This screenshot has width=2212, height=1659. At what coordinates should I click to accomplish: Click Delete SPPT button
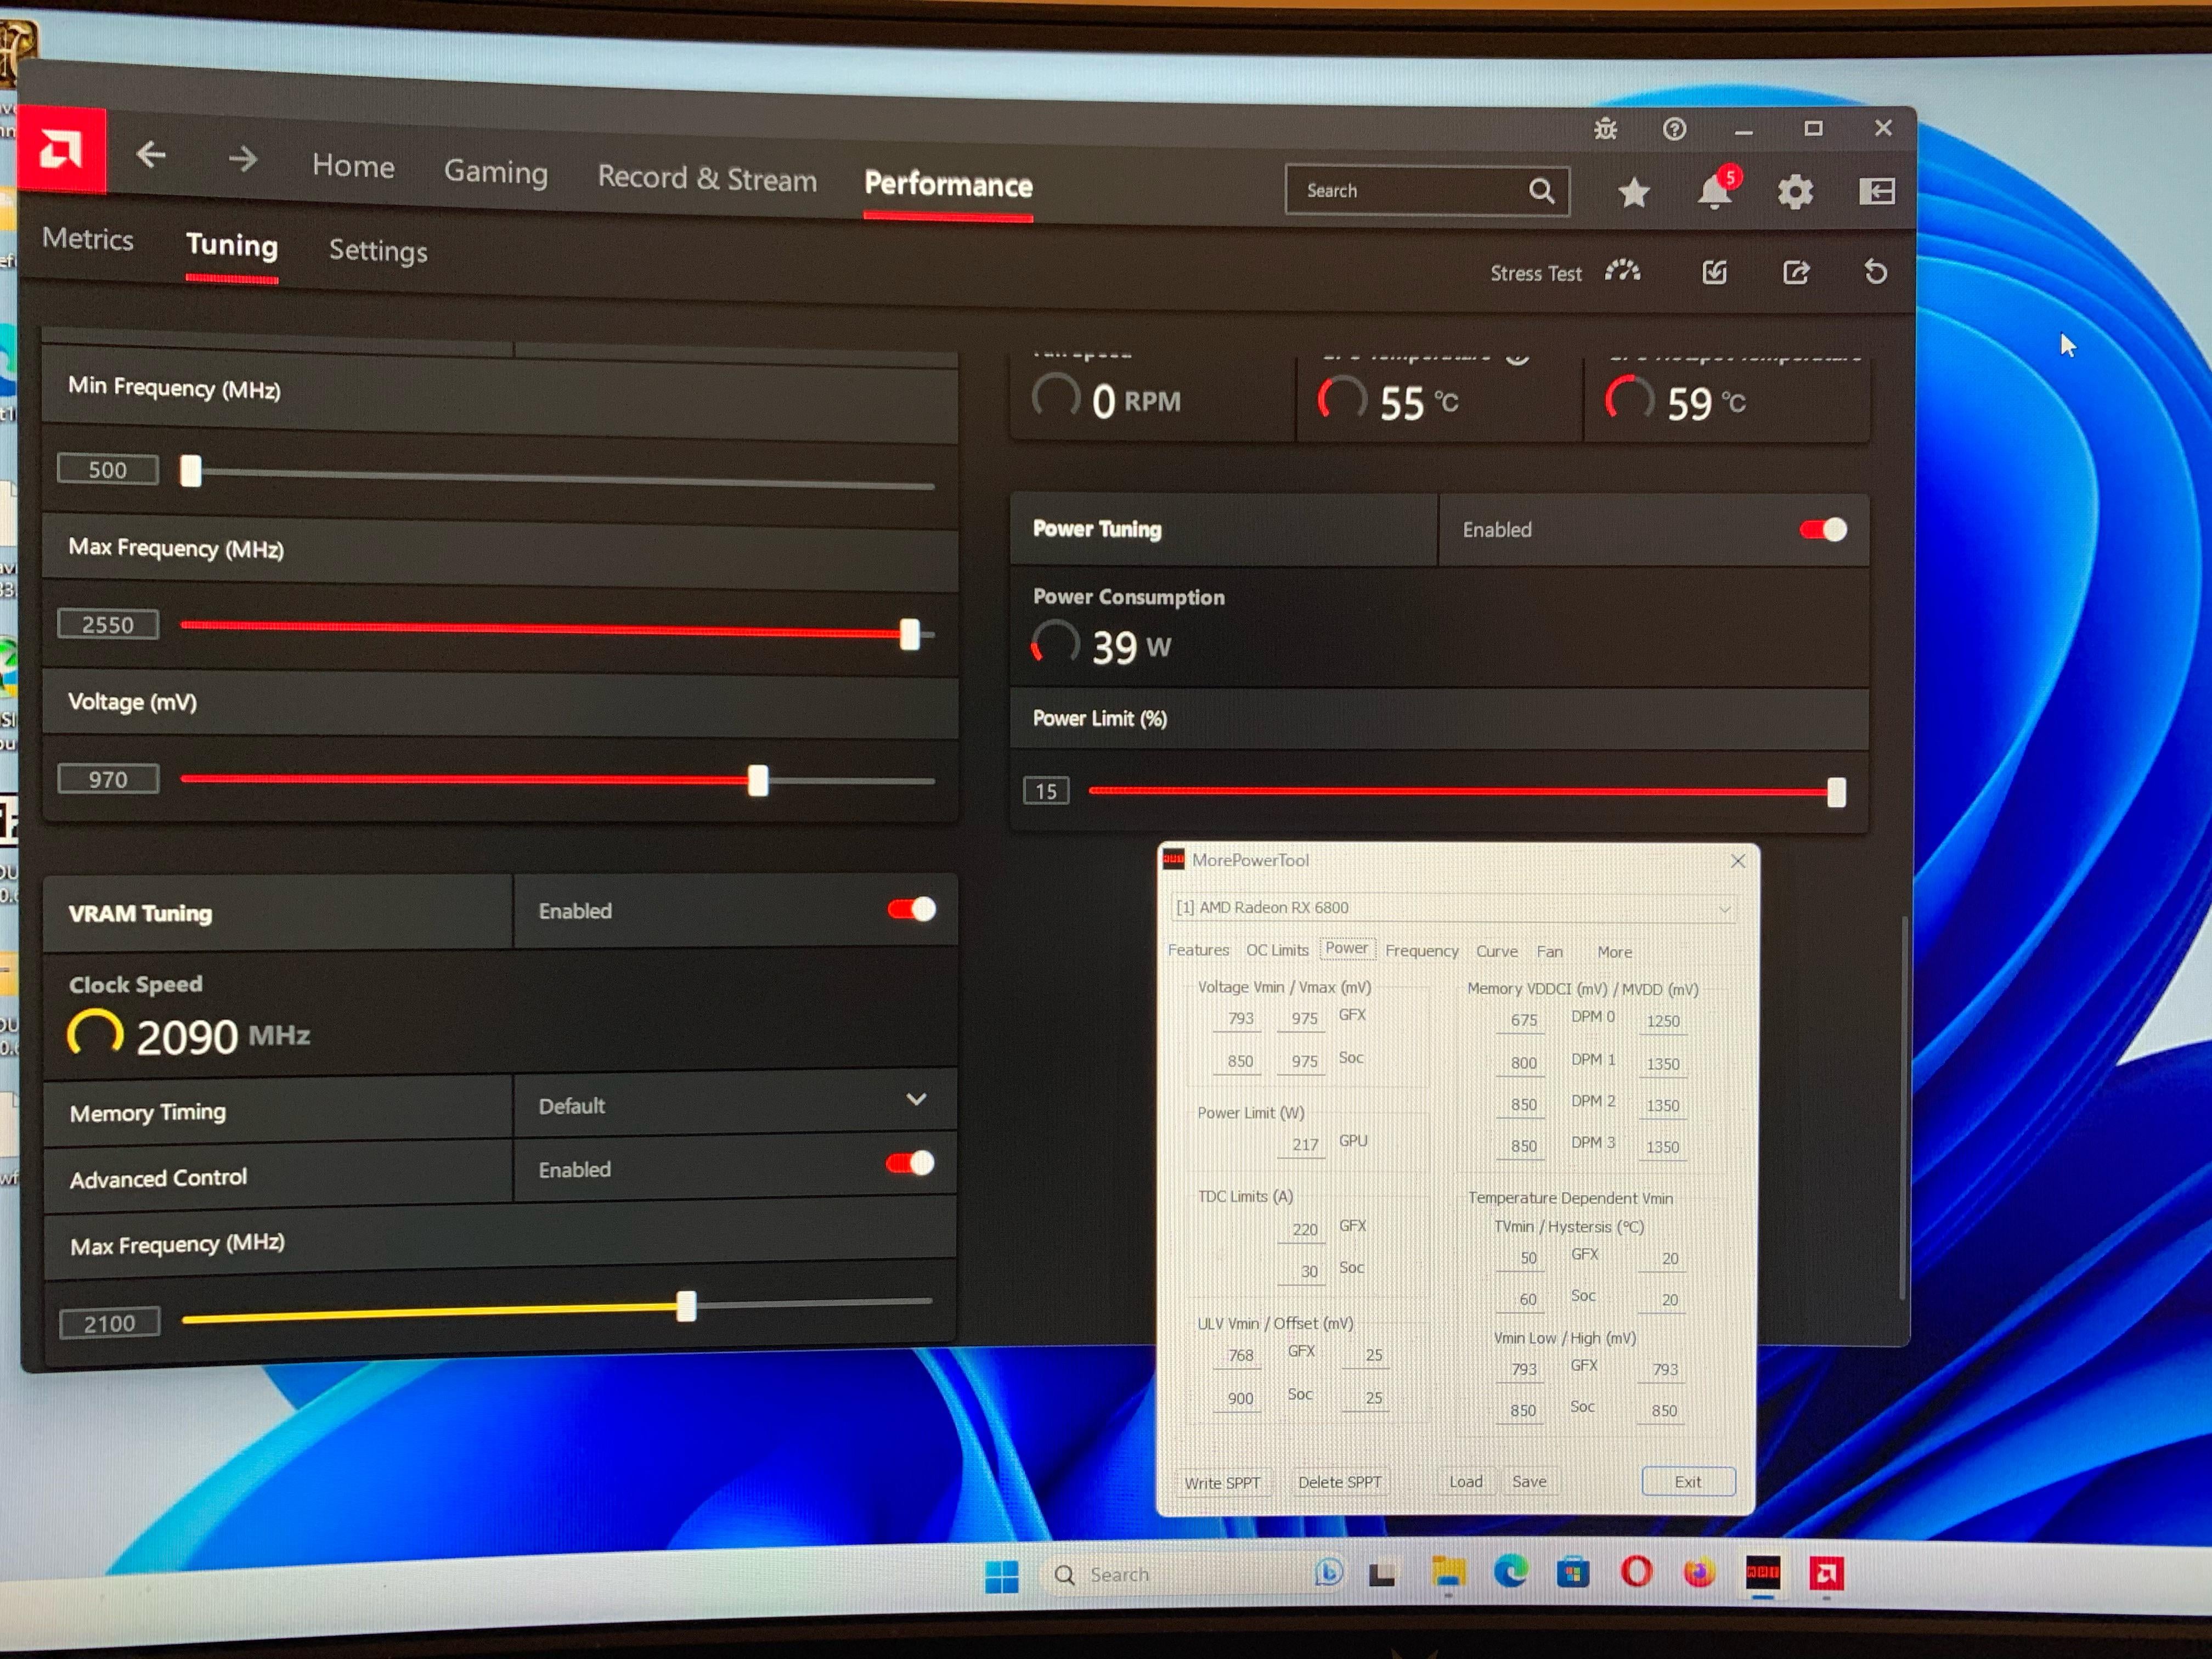tap(1339, 1482)
